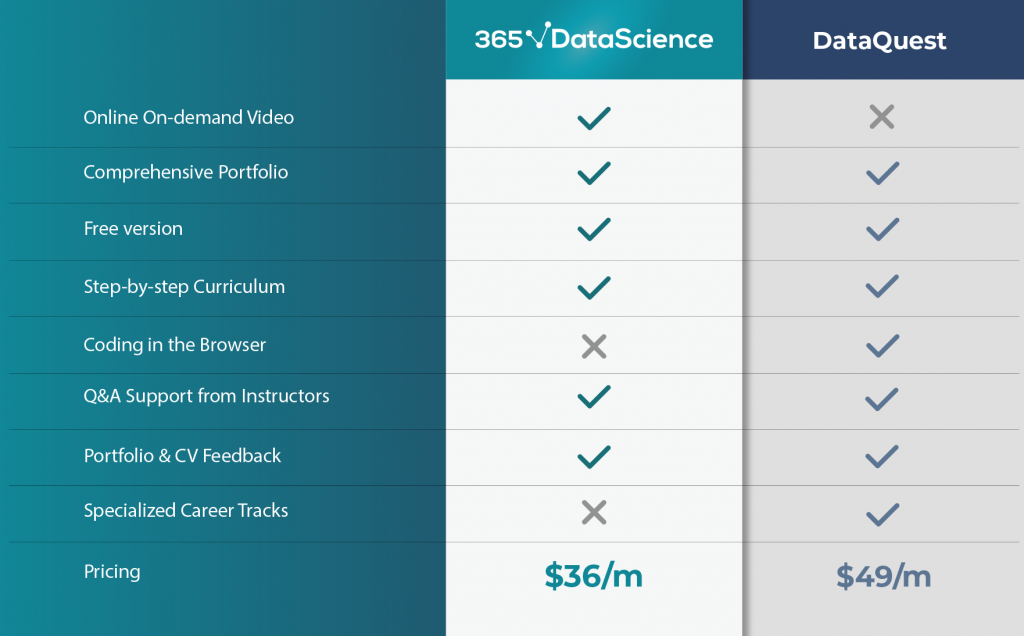Viewport: 1024px width, 636px height.
Task: Click 365 DataScience Free version checkmark
Action: [x=594, y=230]
